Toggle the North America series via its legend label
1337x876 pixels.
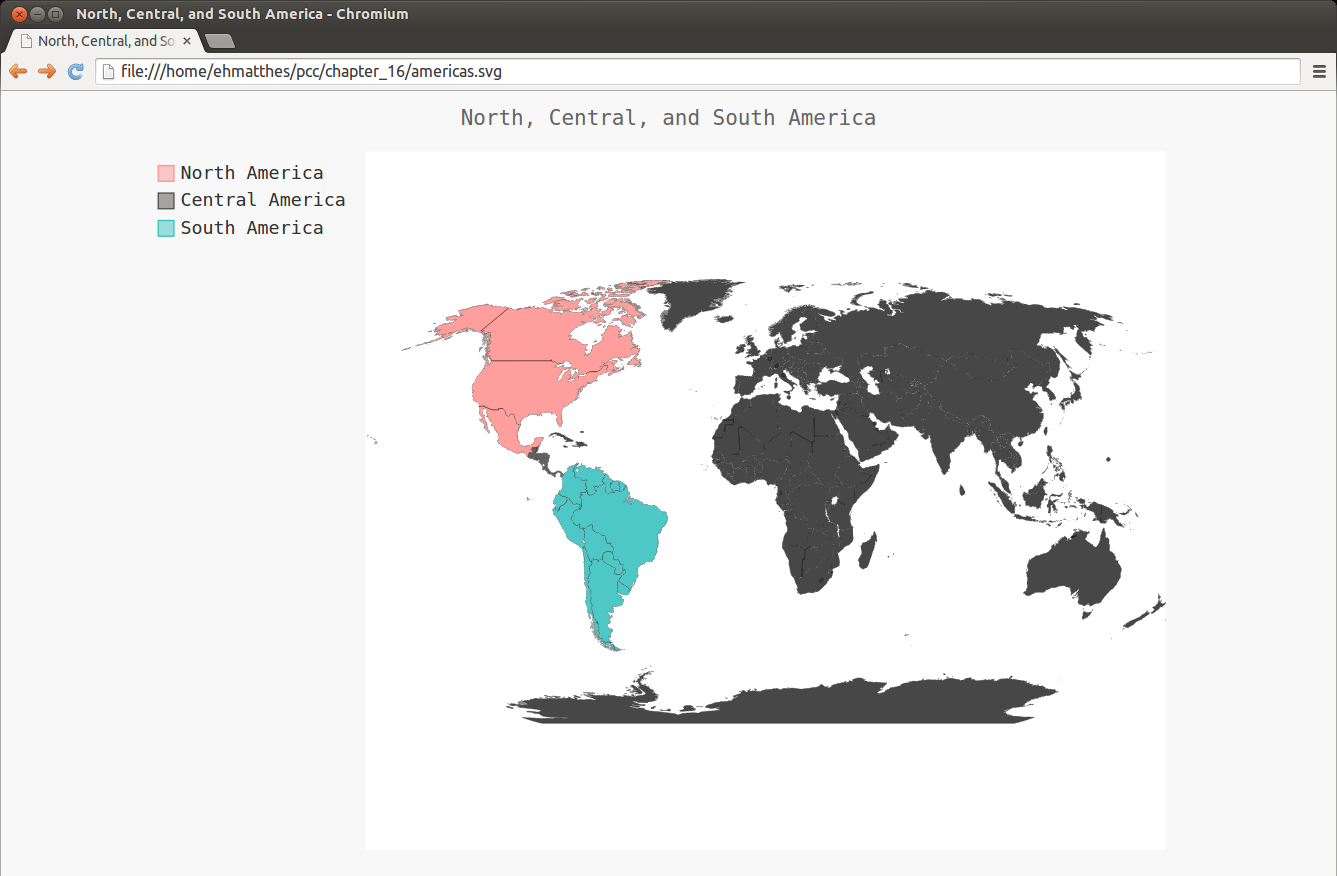[251, 173]
